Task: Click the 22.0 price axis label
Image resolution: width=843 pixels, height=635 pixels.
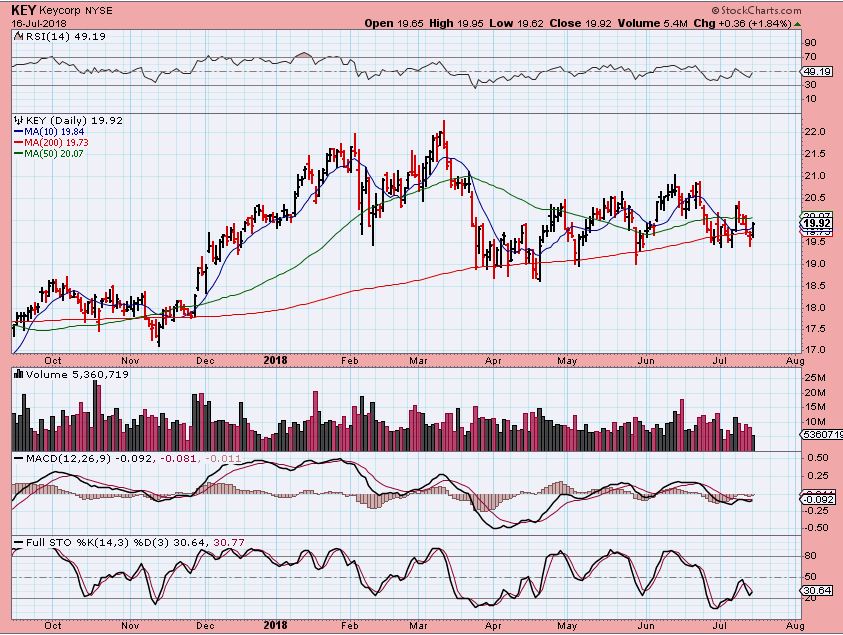Action: coord(816,132)
